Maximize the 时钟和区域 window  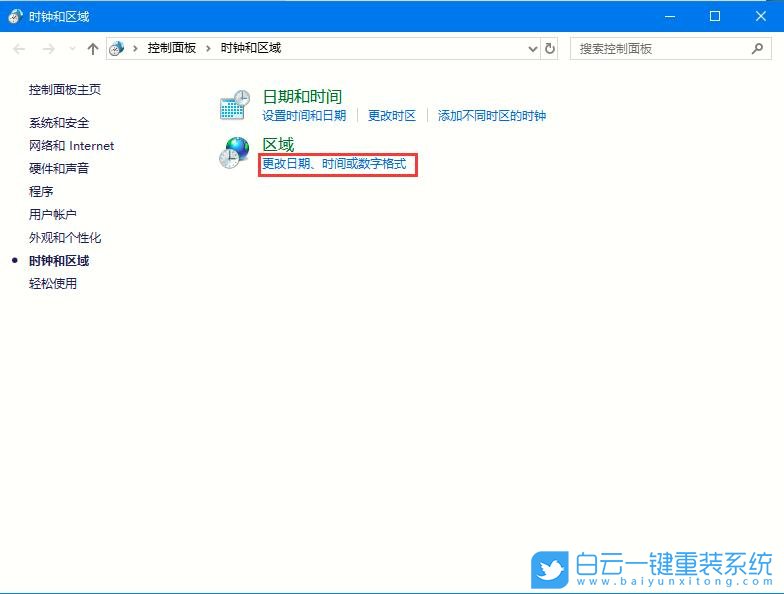(715, 16)
